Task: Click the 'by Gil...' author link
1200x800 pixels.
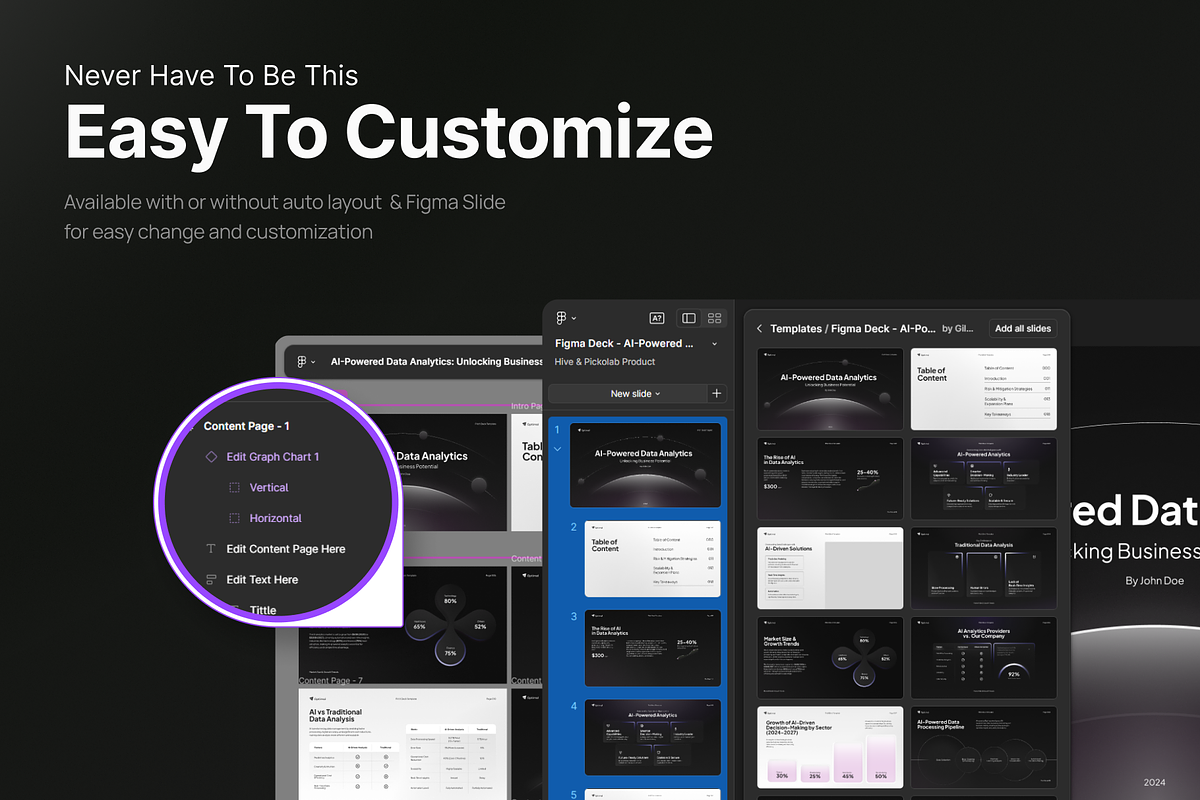Action: pos(958,328)
